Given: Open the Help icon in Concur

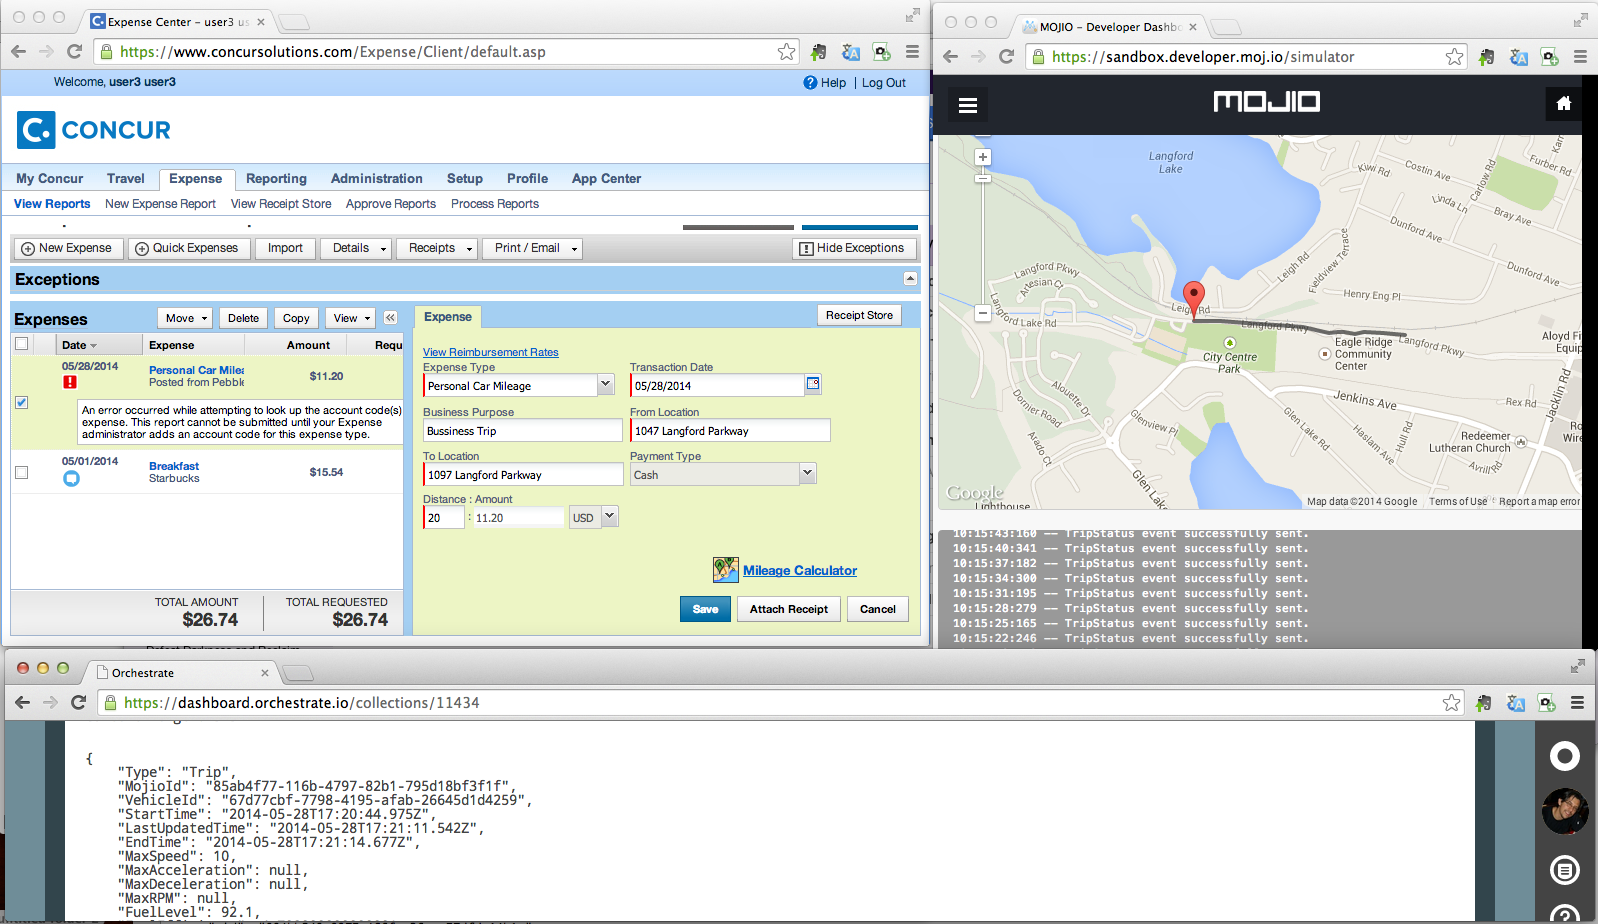Looking at the screenshot, I should point(810,83).
